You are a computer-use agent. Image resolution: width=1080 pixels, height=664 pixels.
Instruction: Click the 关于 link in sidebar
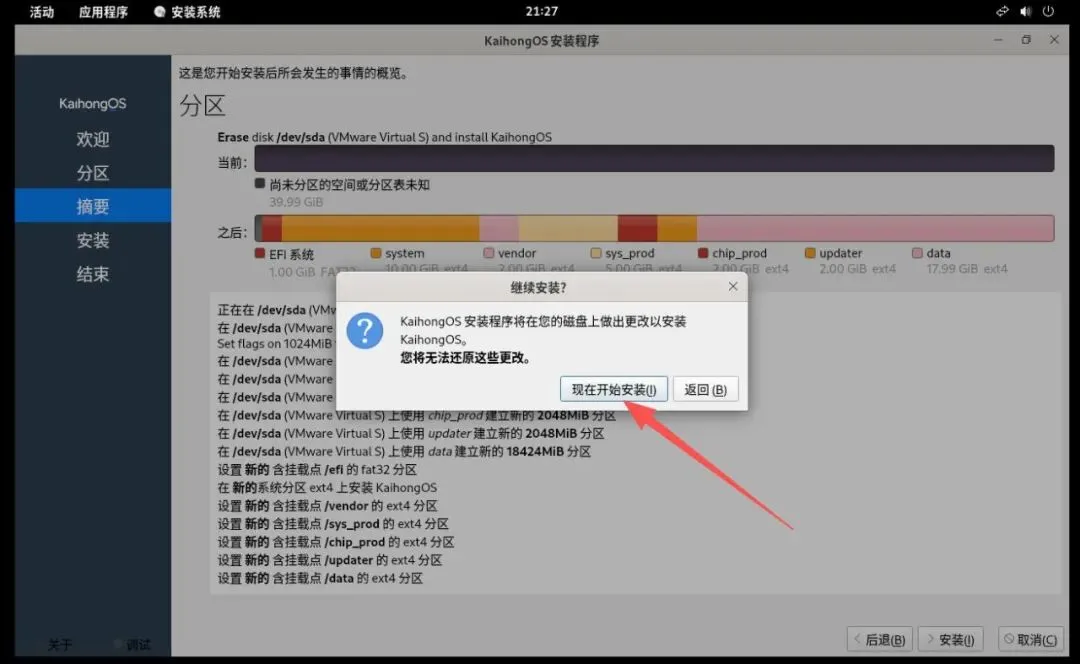click(60, 644)
